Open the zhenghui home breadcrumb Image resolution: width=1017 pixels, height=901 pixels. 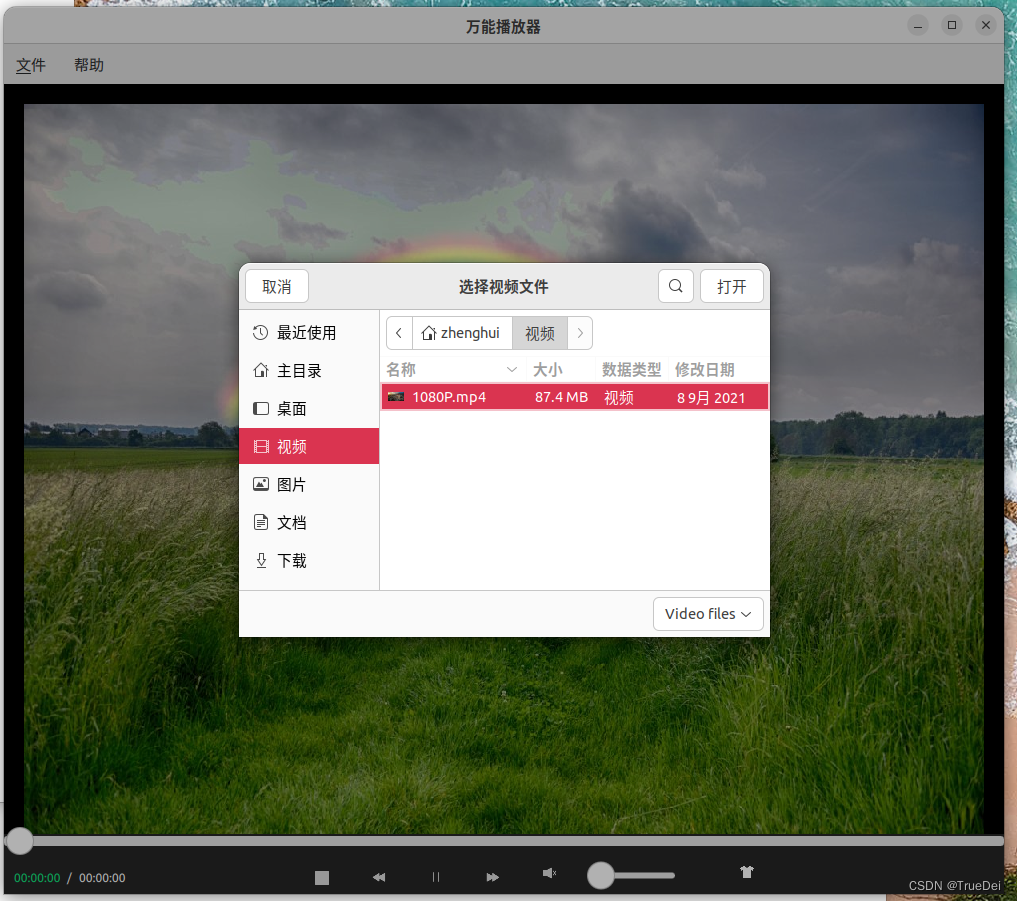461,332
